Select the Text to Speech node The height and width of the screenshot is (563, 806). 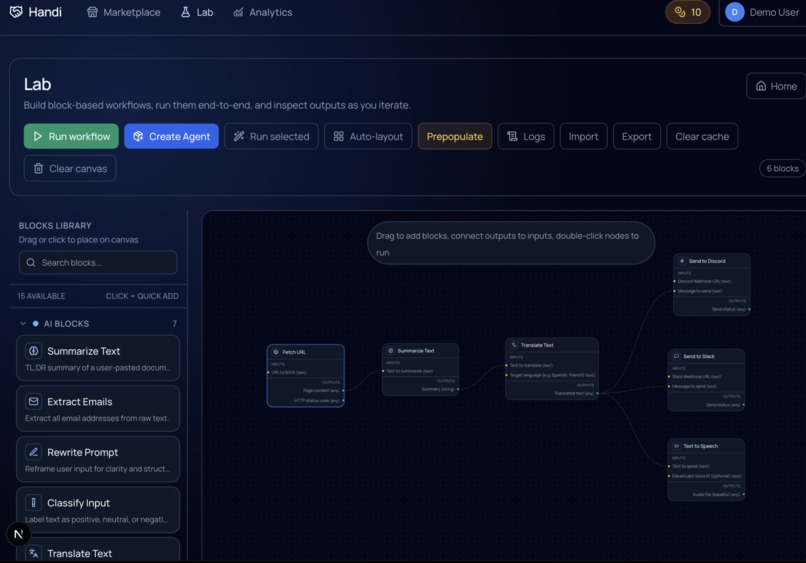click(706, 469)
